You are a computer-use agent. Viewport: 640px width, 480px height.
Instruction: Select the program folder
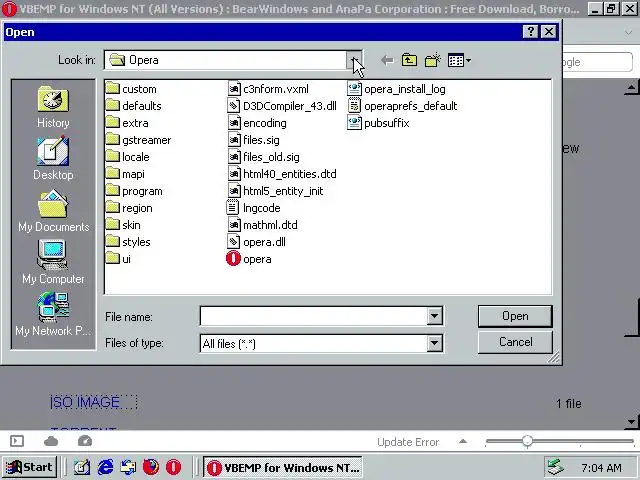pyautogui.click(x=134, y=191)
